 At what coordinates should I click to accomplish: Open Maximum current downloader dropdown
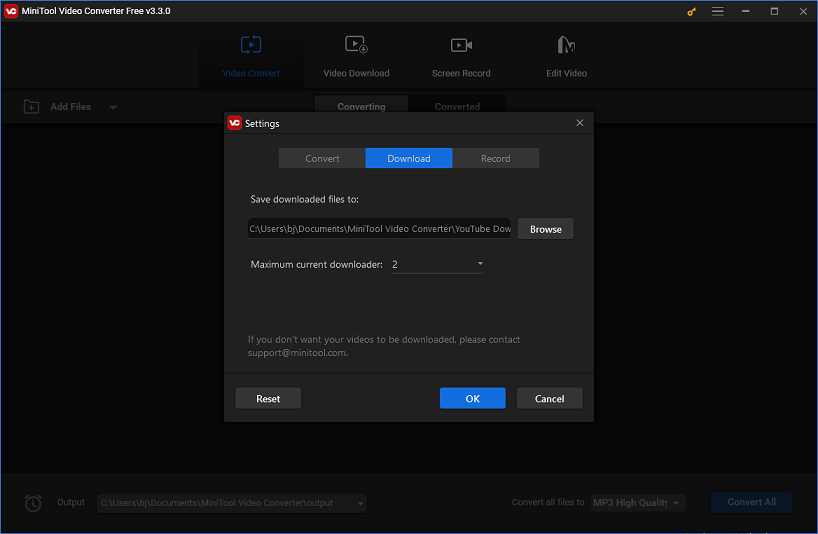437,264
